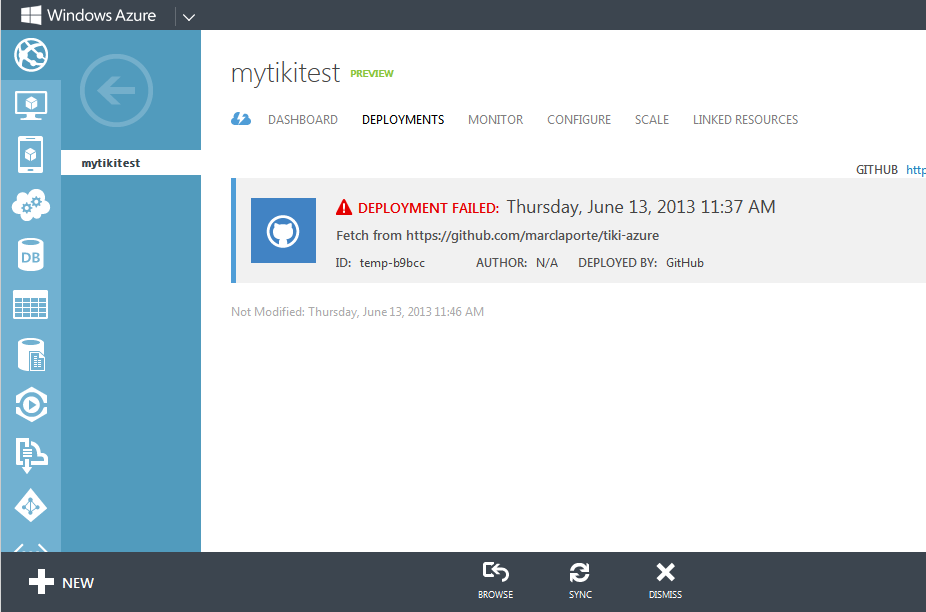The width and height of the screenshot is (926, 612).
Task: Open Service Bus sidebar icon
Action: click(x=31, y=455)
